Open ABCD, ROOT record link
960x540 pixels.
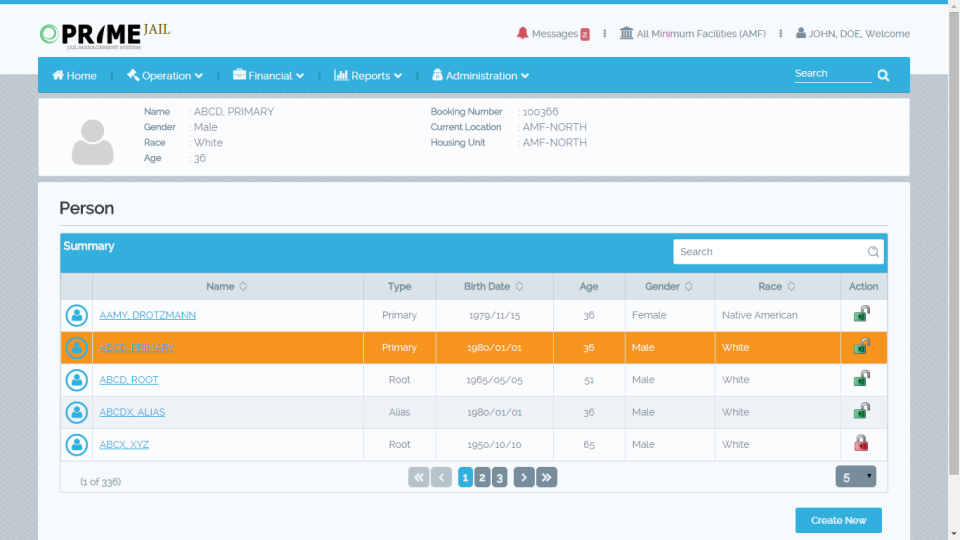129,380
